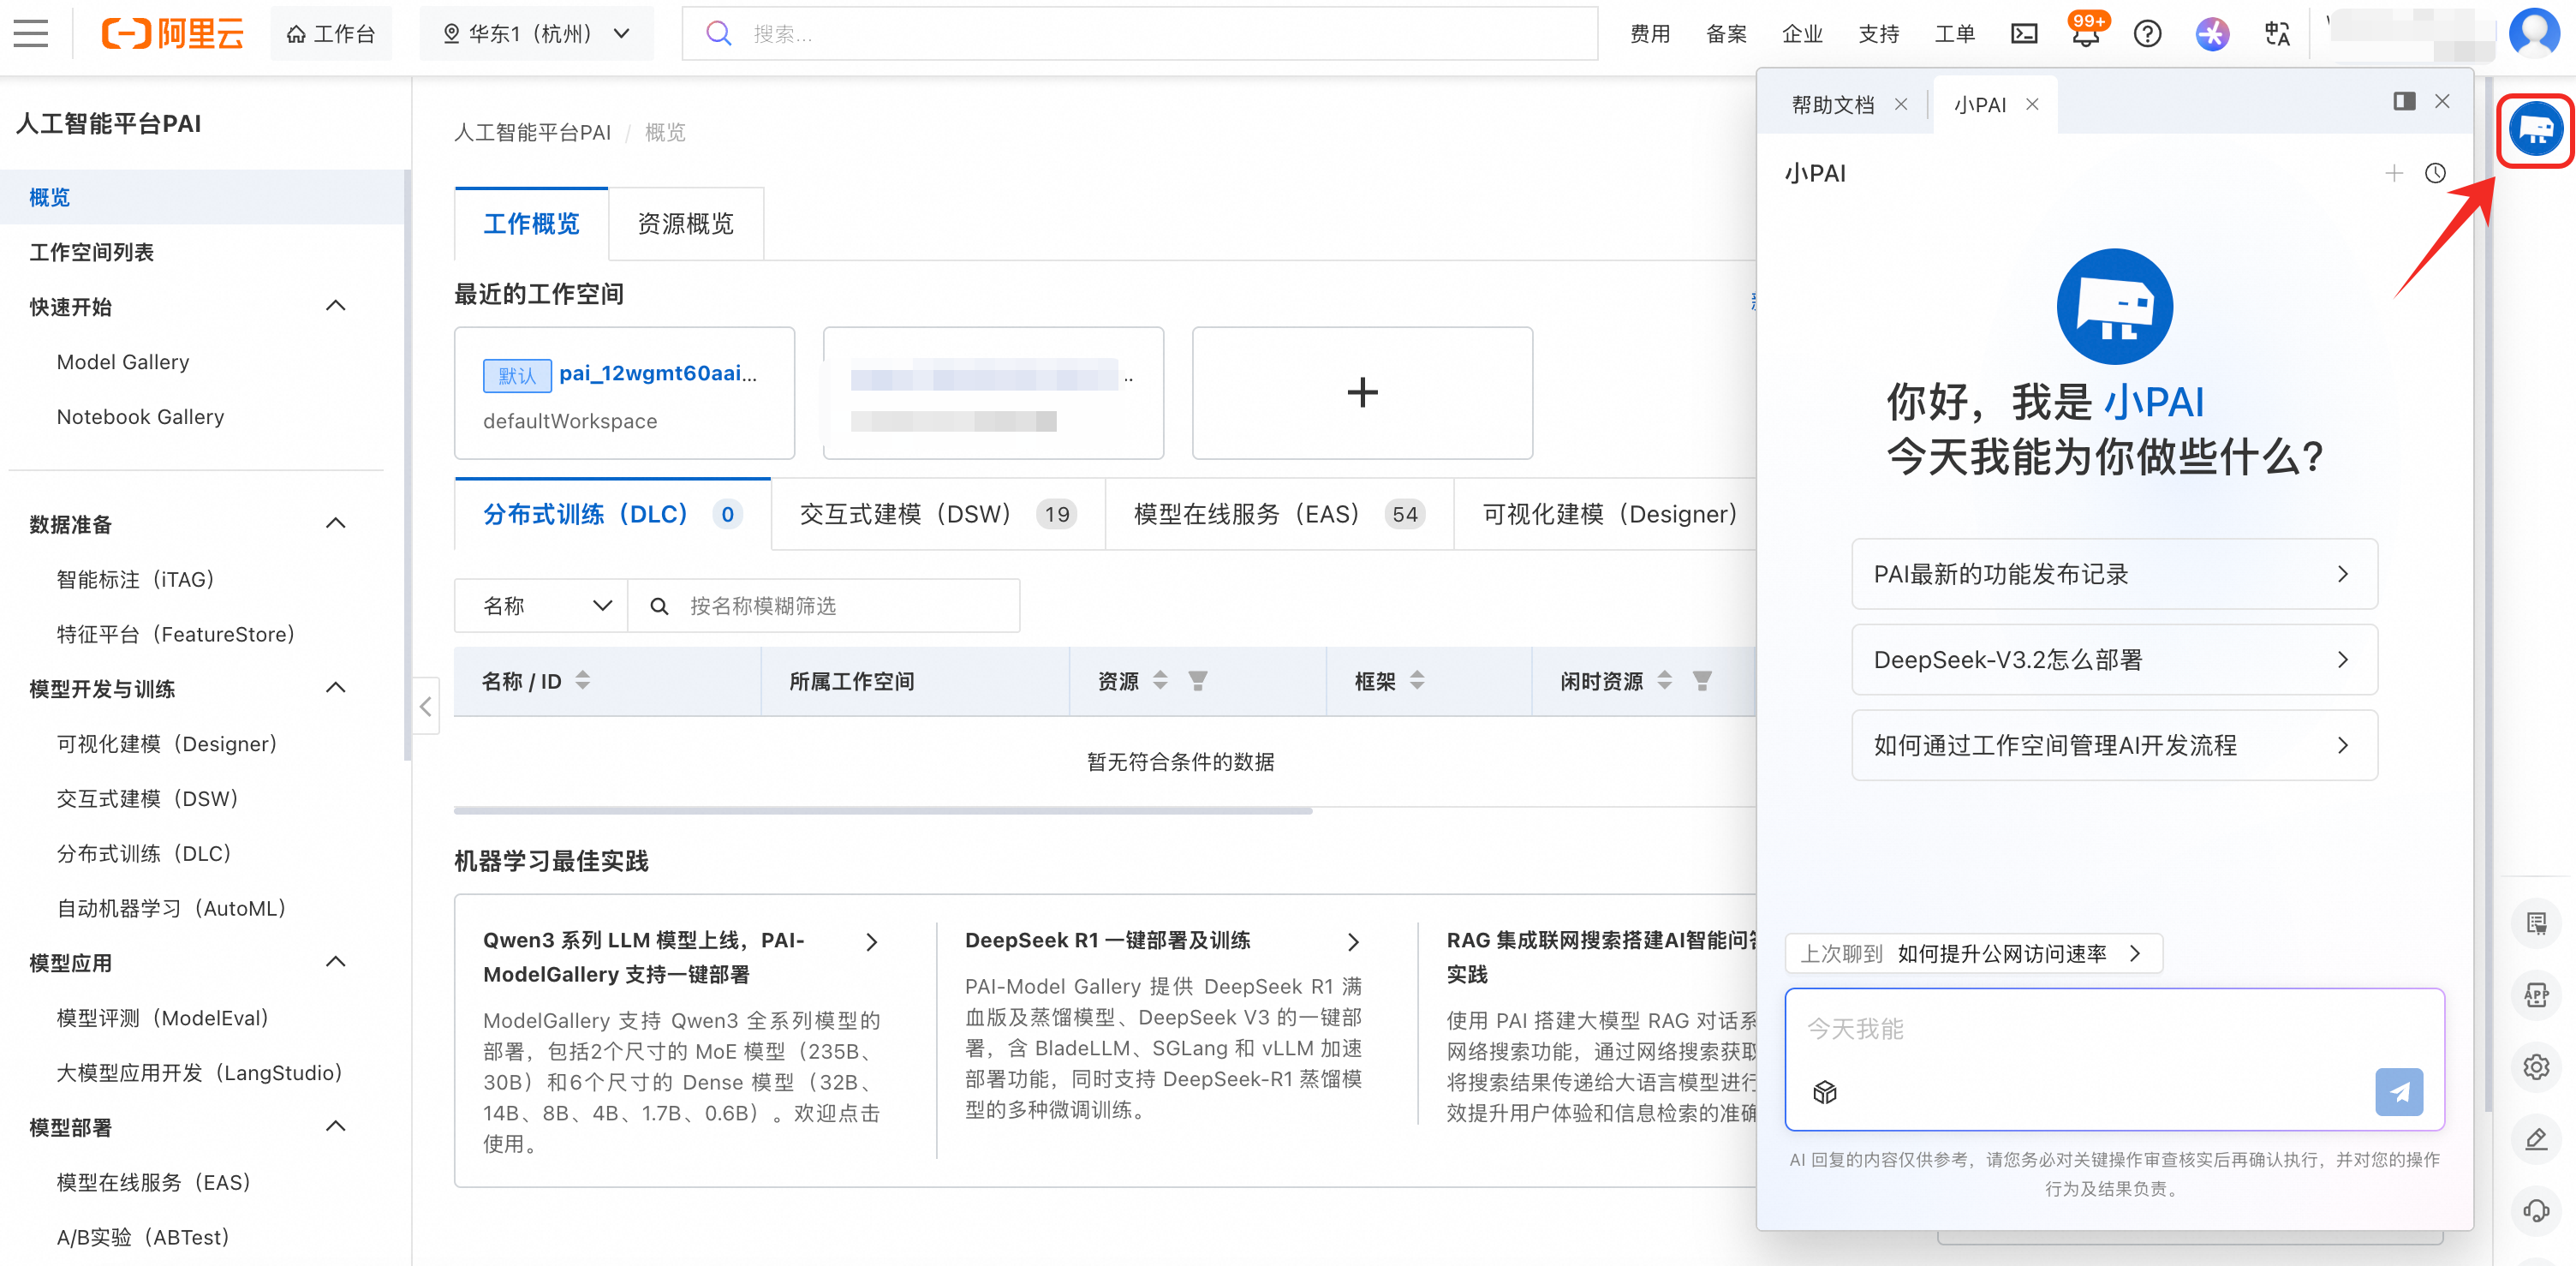This screenshot has height=1266, width=2576.
Task: Open the 华东1（杭州）region dropdown
Action: pos(537,34)
